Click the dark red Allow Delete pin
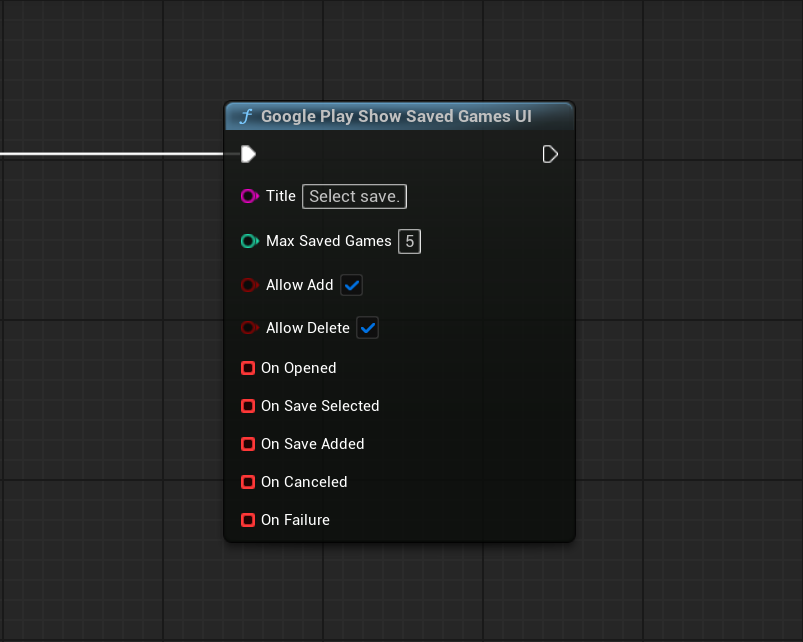This screenshot has height=642, width=803. [249, 328]
